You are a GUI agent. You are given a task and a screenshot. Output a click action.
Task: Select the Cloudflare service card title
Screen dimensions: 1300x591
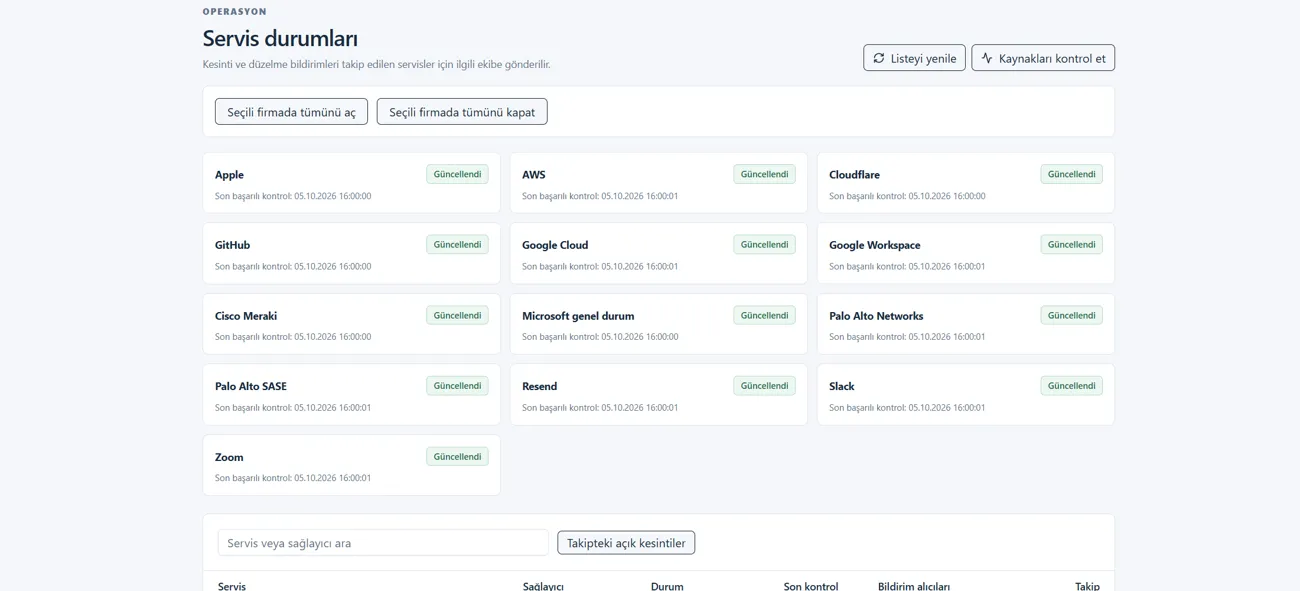point(854,175)
